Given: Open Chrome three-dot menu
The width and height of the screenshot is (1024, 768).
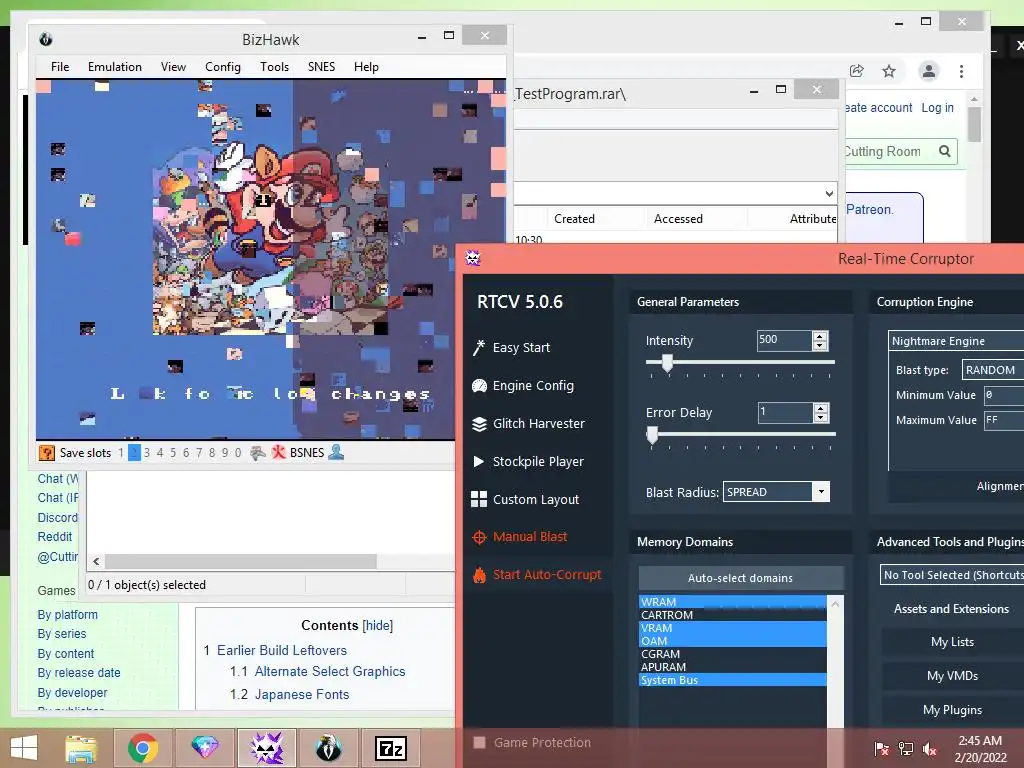Looking at the screenshot, I should (961, 71).
